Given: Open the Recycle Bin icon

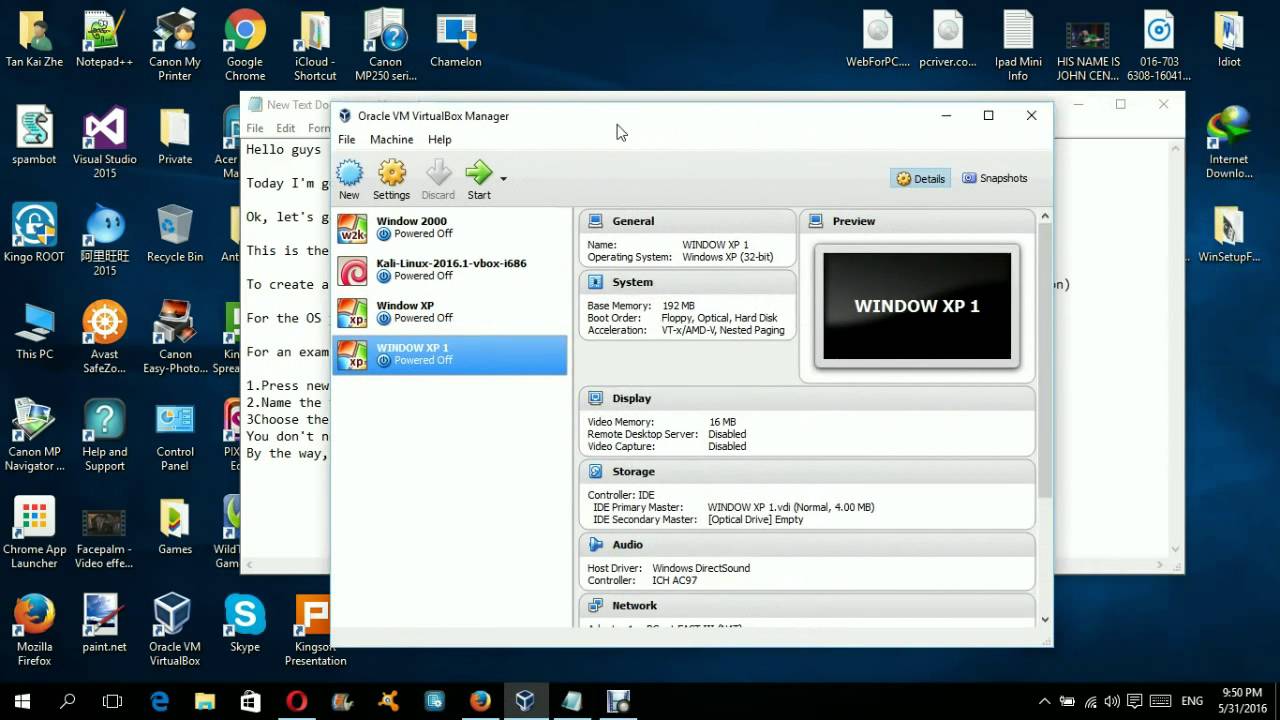Looking at the screenshot, I should [x=175, y=234].
